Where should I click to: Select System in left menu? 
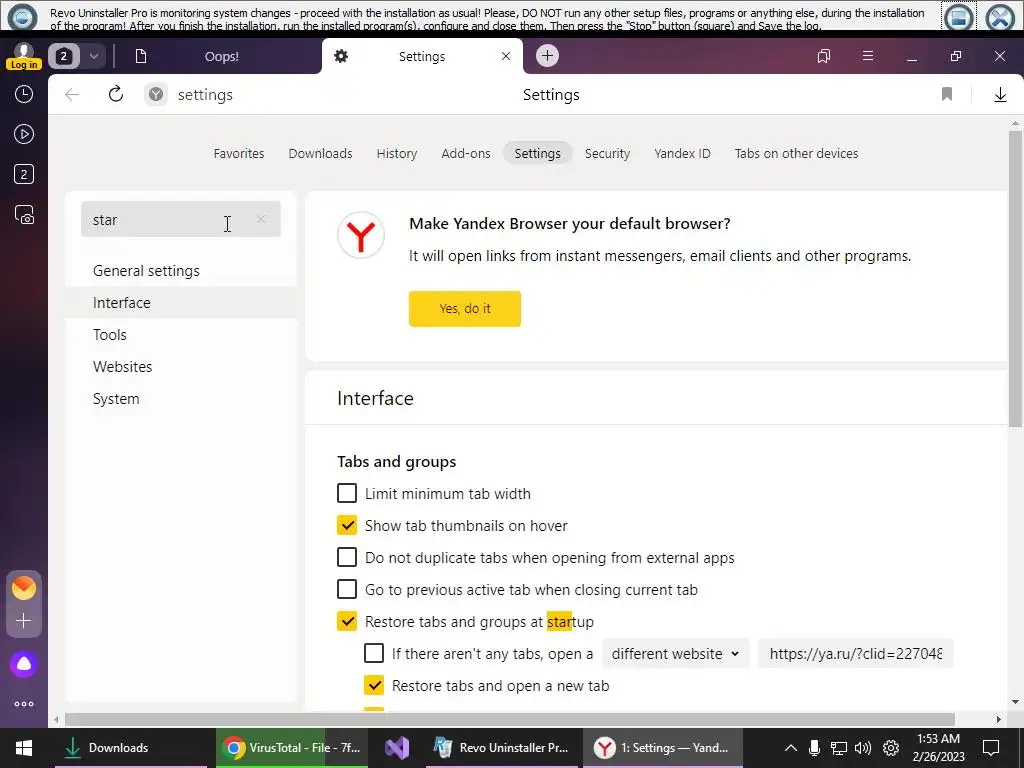(181, 399)
